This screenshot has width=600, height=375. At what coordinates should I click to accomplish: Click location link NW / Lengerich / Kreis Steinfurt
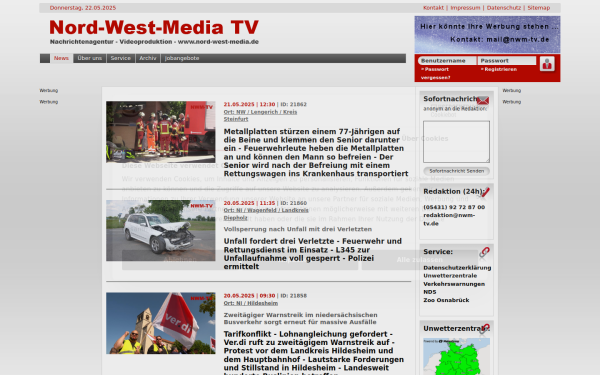260,116
